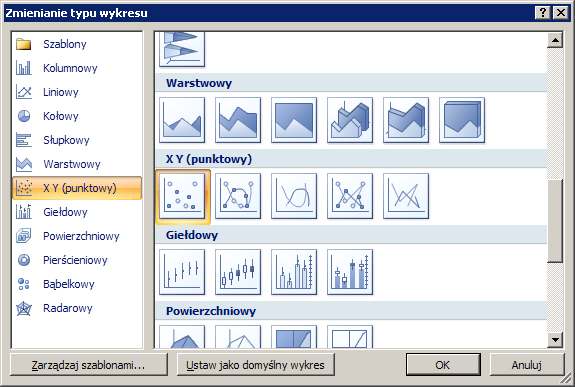Choose scatter with straight lines only
575x387 pixels.
click(406, 196)
